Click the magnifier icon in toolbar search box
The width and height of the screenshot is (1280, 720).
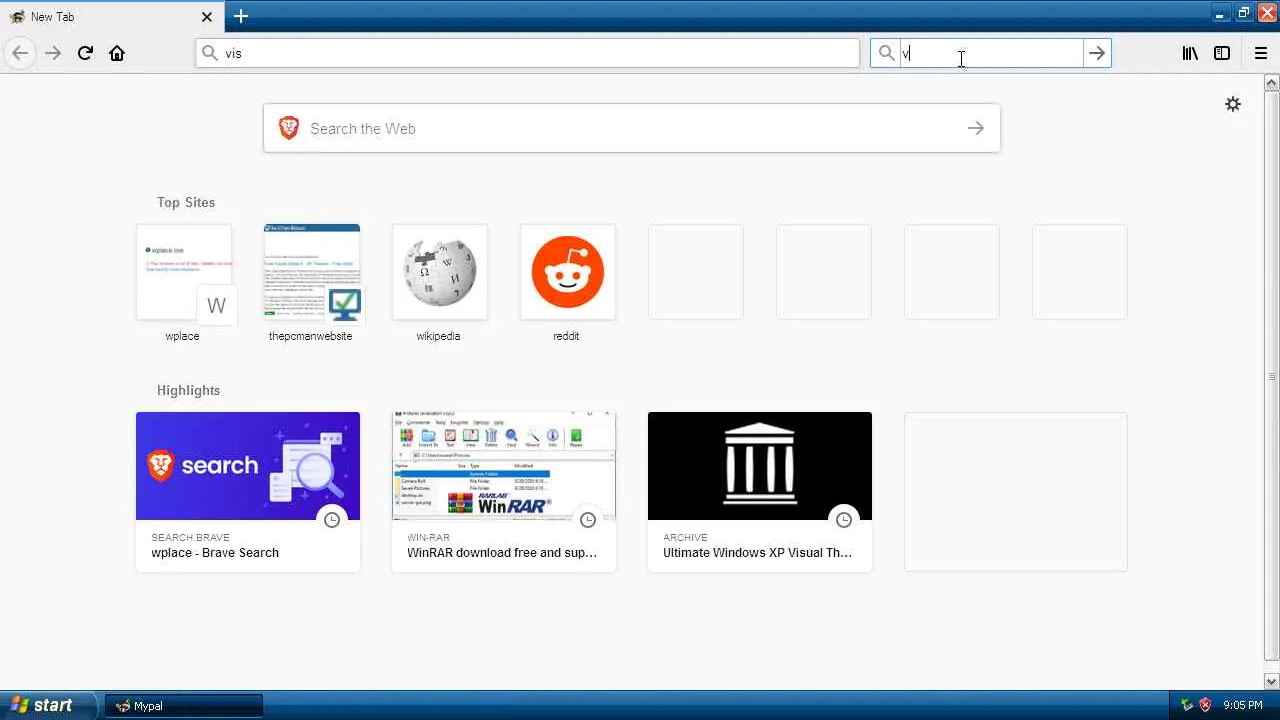(886, 53)
